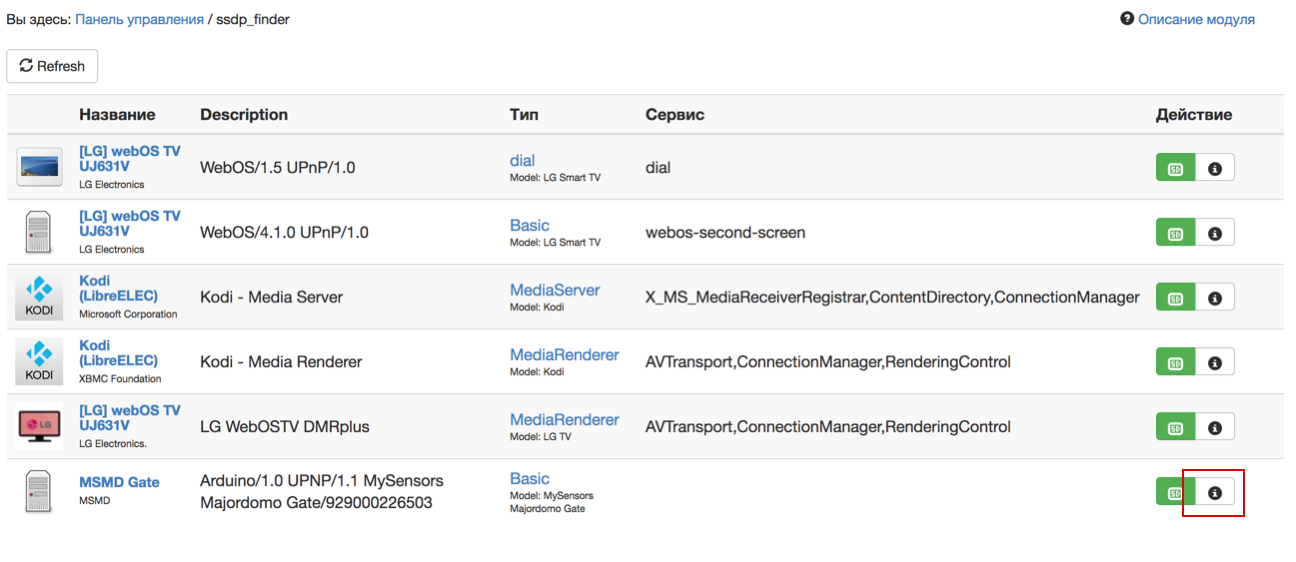
Task: Open Описание модуля help link
Action: 1195,19
